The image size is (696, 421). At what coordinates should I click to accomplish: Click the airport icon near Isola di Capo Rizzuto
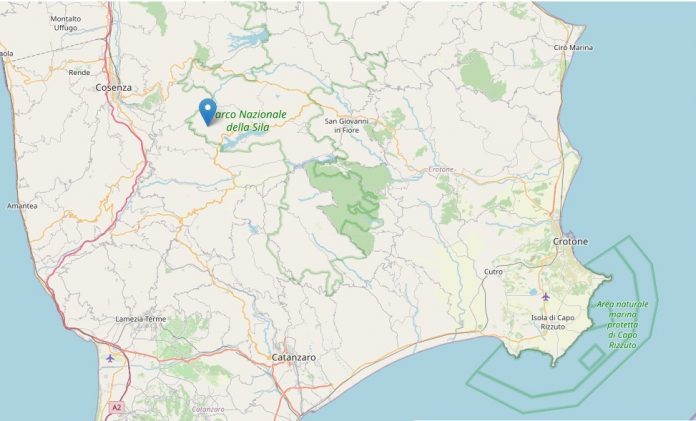click(546, 297)
